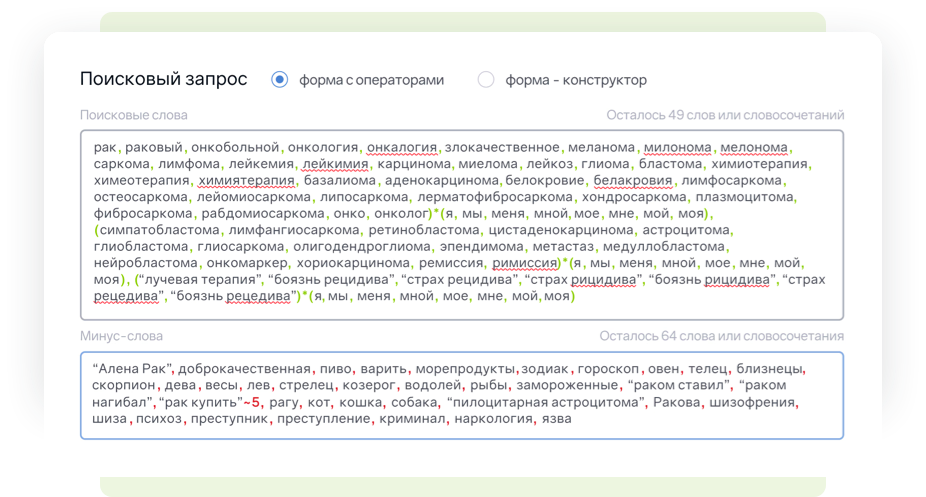Click the word "наркология" in minus words
The height and width of the screenshot is (497, 926).
494,418
